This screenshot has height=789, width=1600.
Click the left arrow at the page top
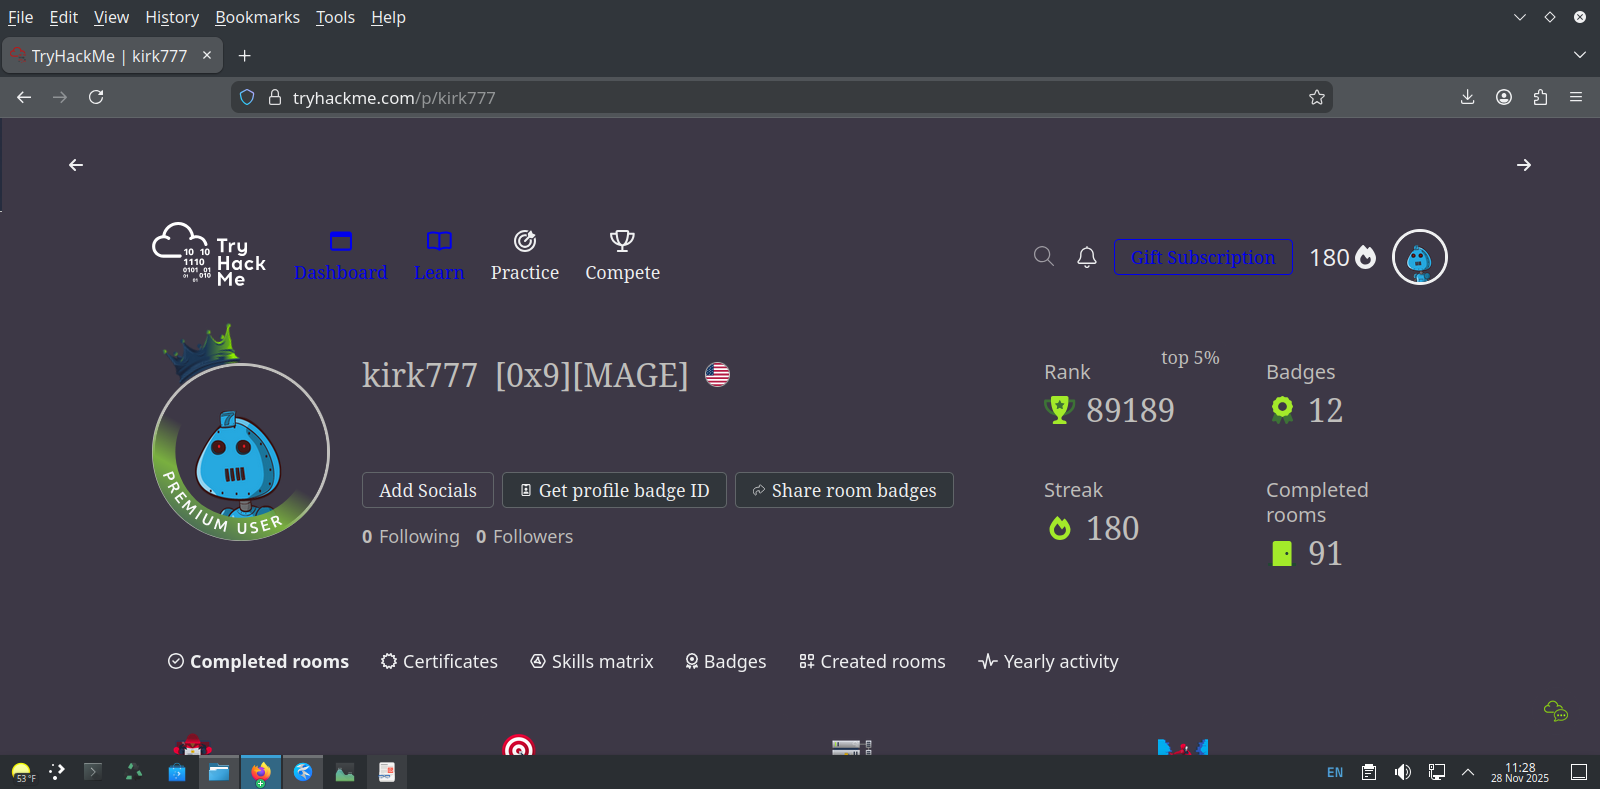coord(76,165)
